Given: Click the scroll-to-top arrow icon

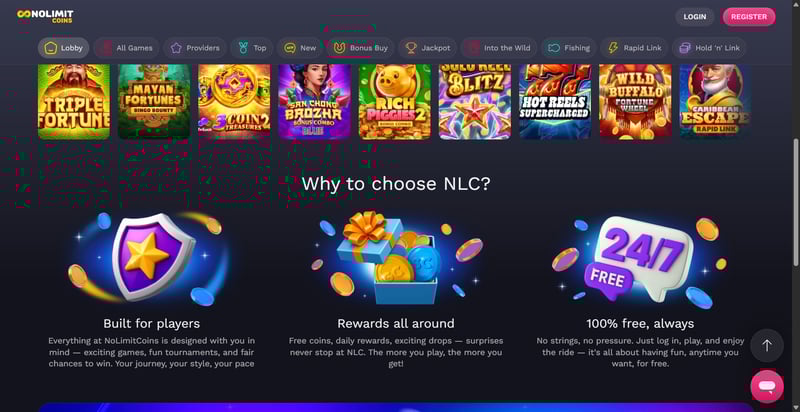Looking at the screenshot, I should coord(766,346).
